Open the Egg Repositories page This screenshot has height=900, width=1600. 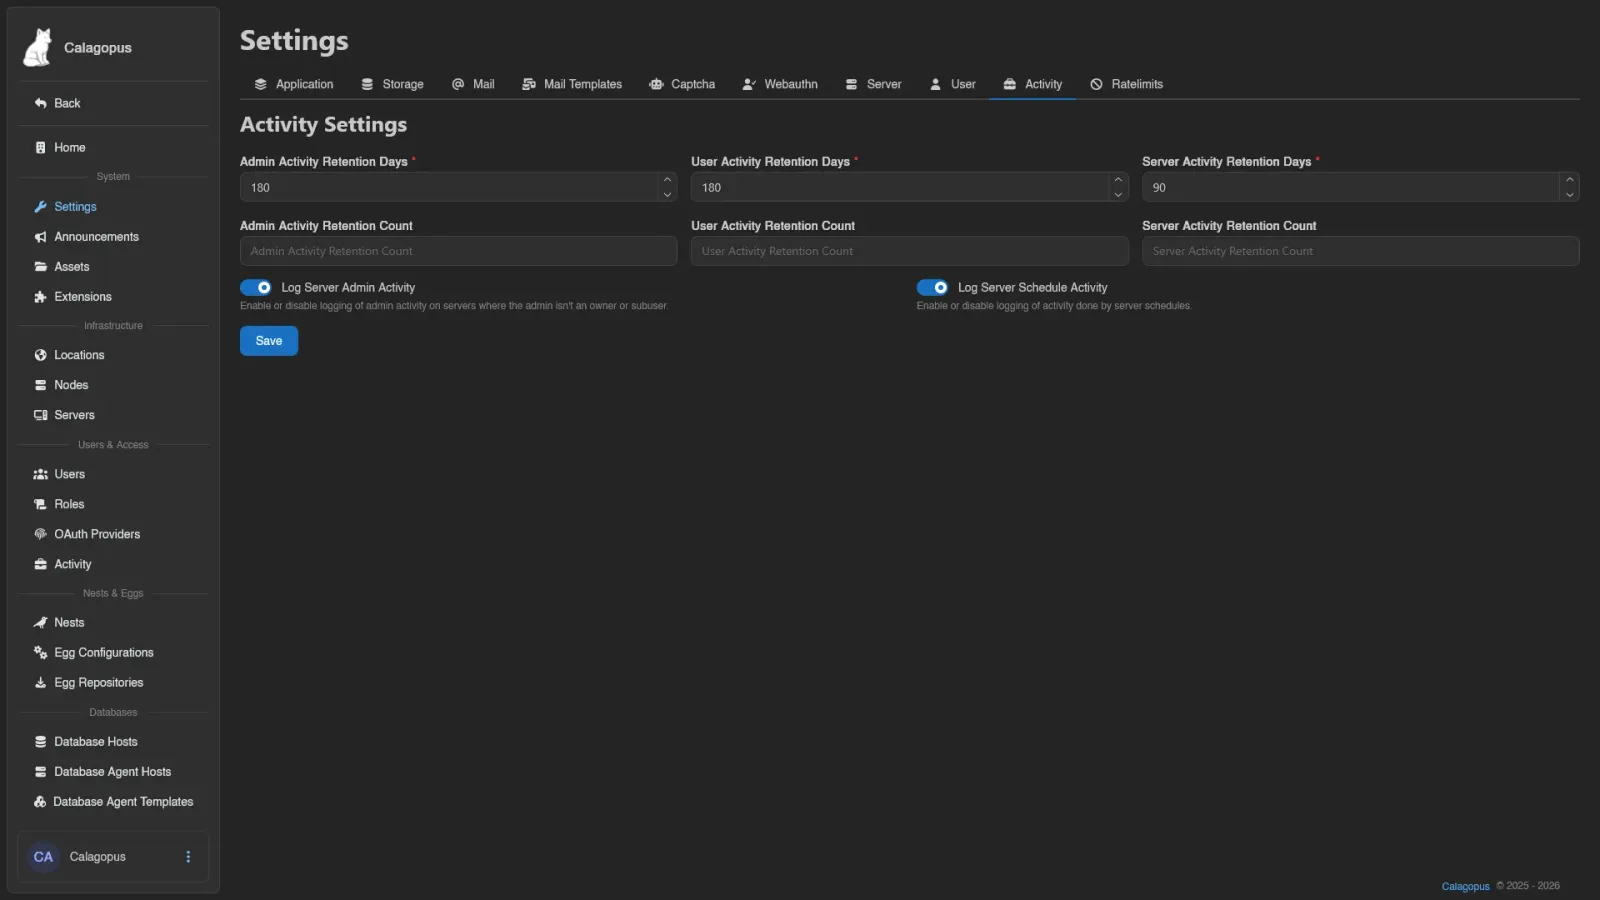(113, 682)
